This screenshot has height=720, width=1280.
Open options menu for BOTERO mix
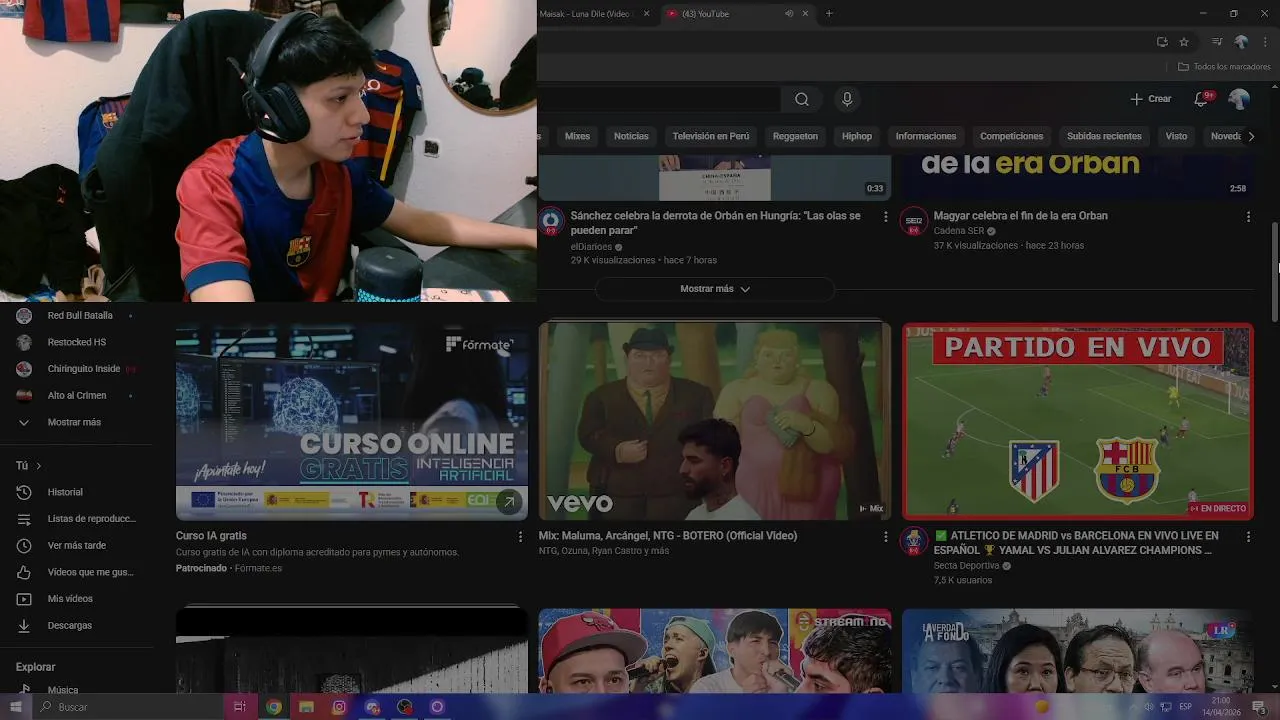click(885, 536)
